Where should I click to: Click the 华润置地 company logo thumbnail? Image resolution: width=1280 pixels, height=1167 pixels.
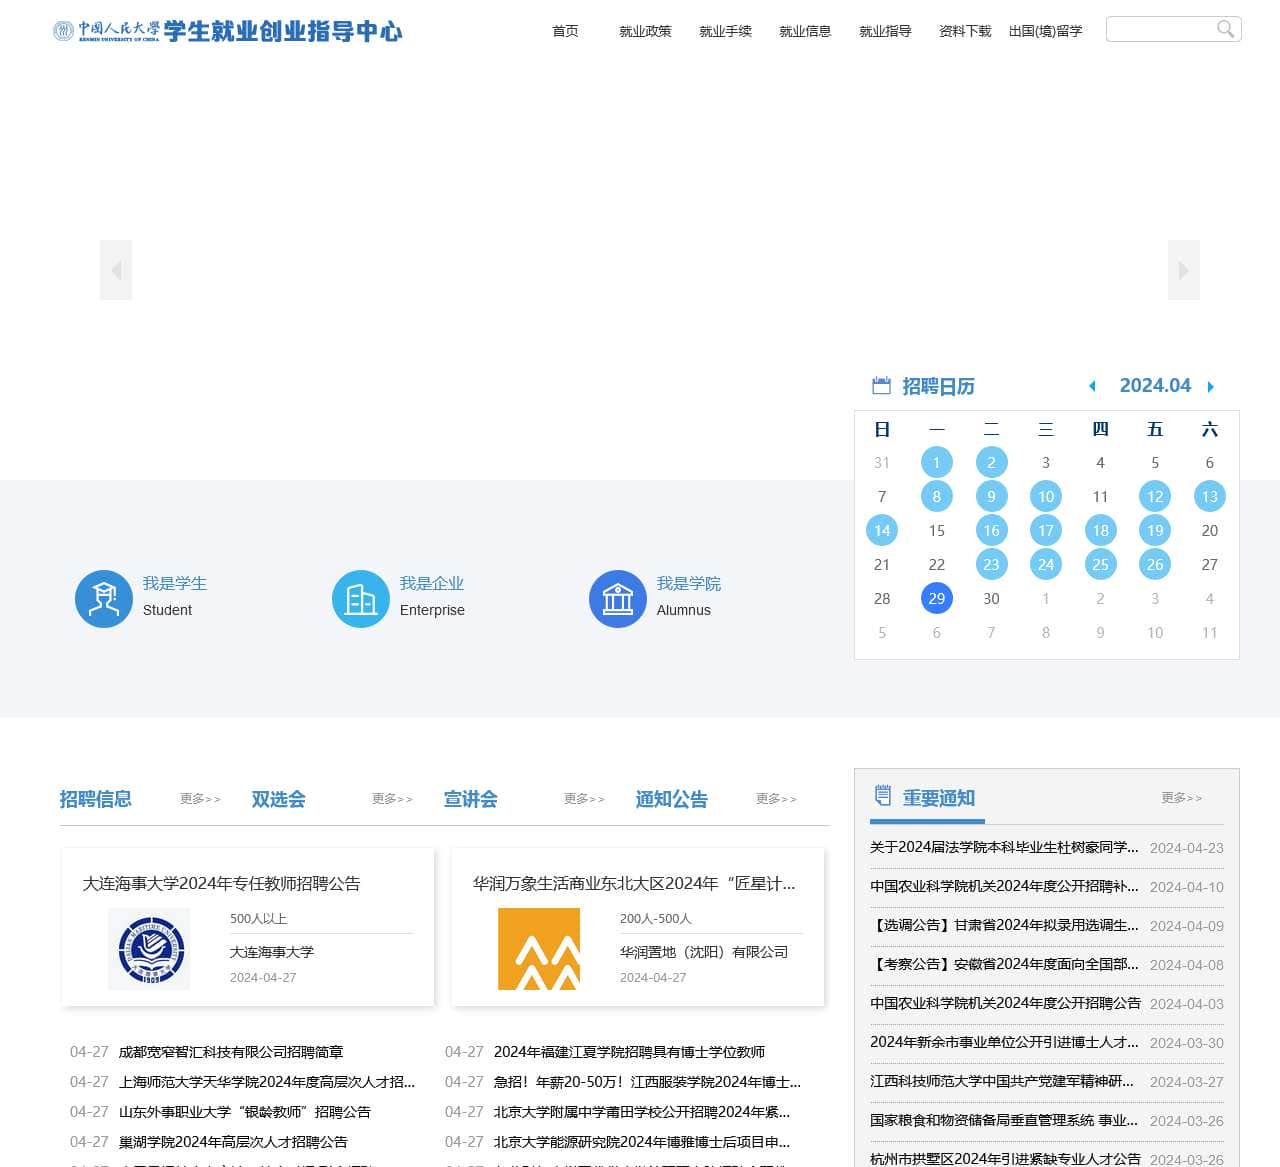point(539,948)
